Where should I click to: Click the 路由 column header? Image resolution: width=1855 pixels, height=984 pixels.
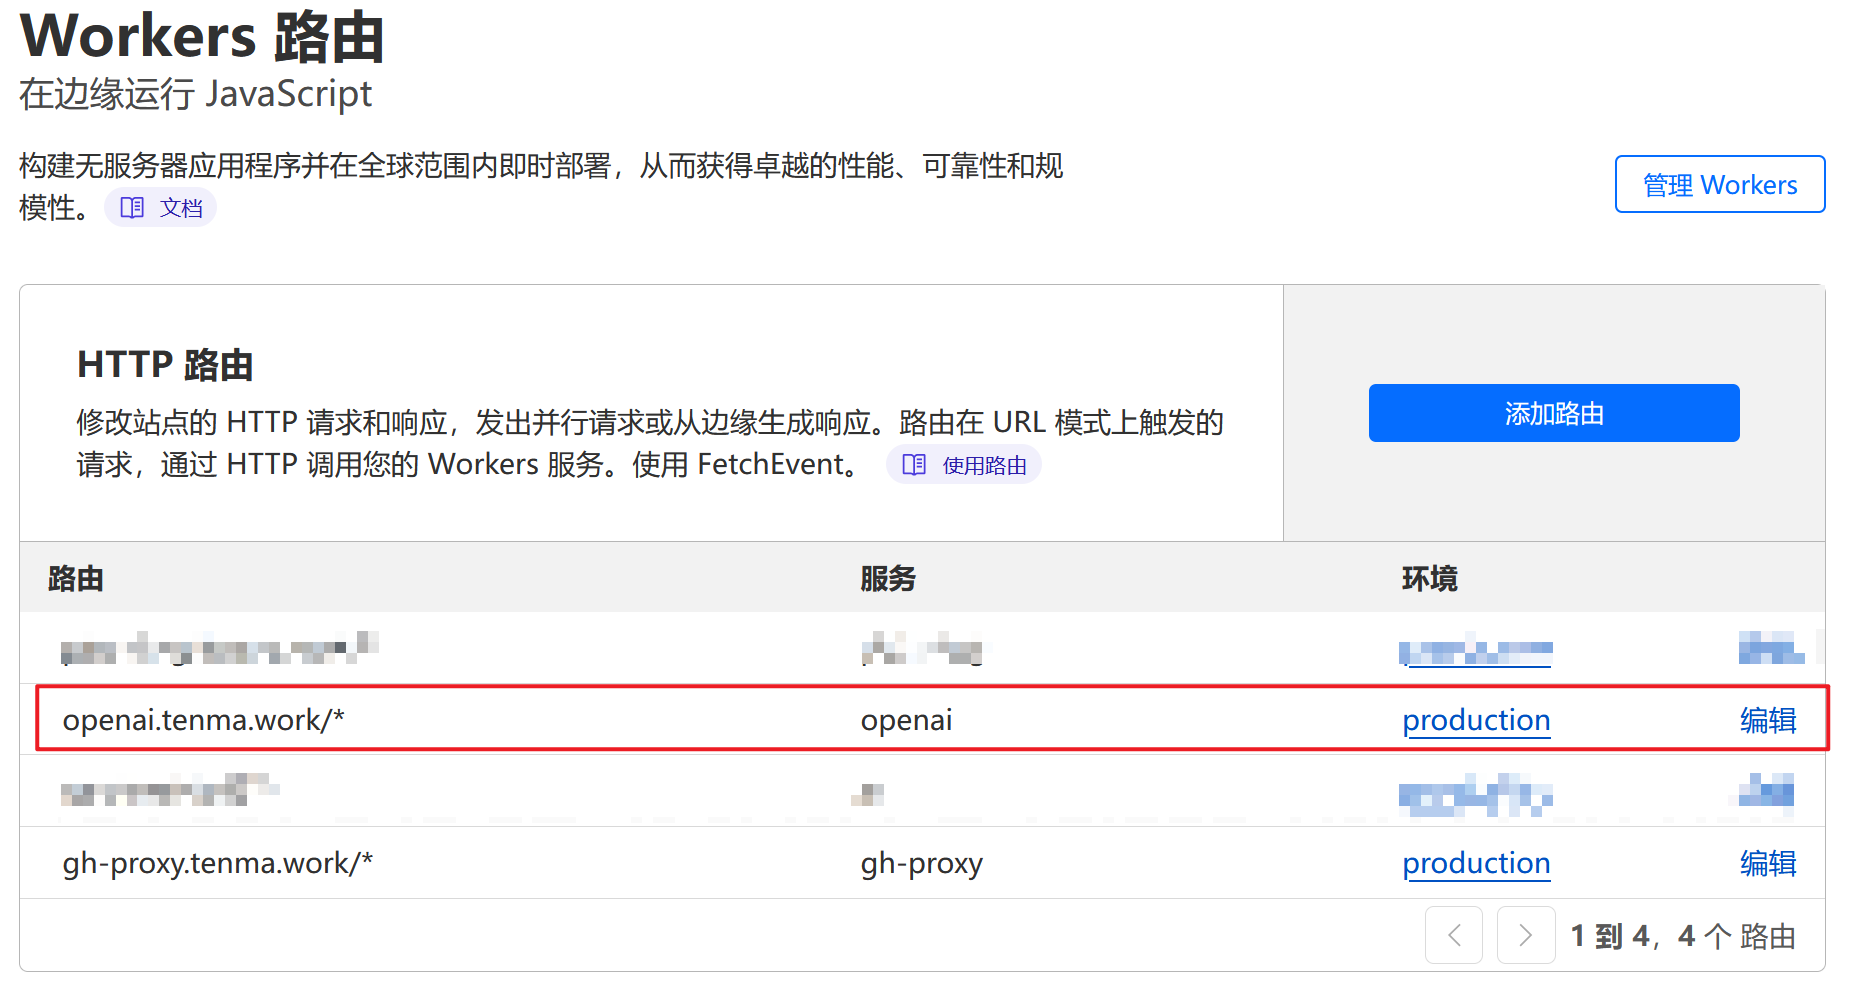pos(76,578)
